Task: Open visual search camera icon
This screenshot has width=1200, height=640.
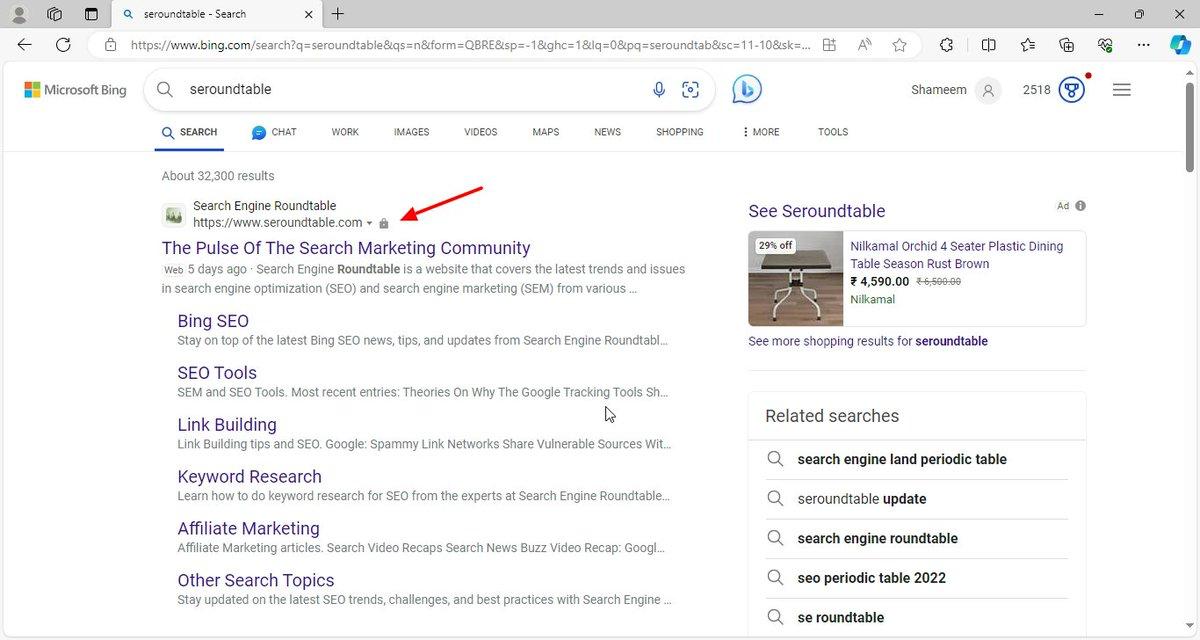Action: (x=690, y=90)
